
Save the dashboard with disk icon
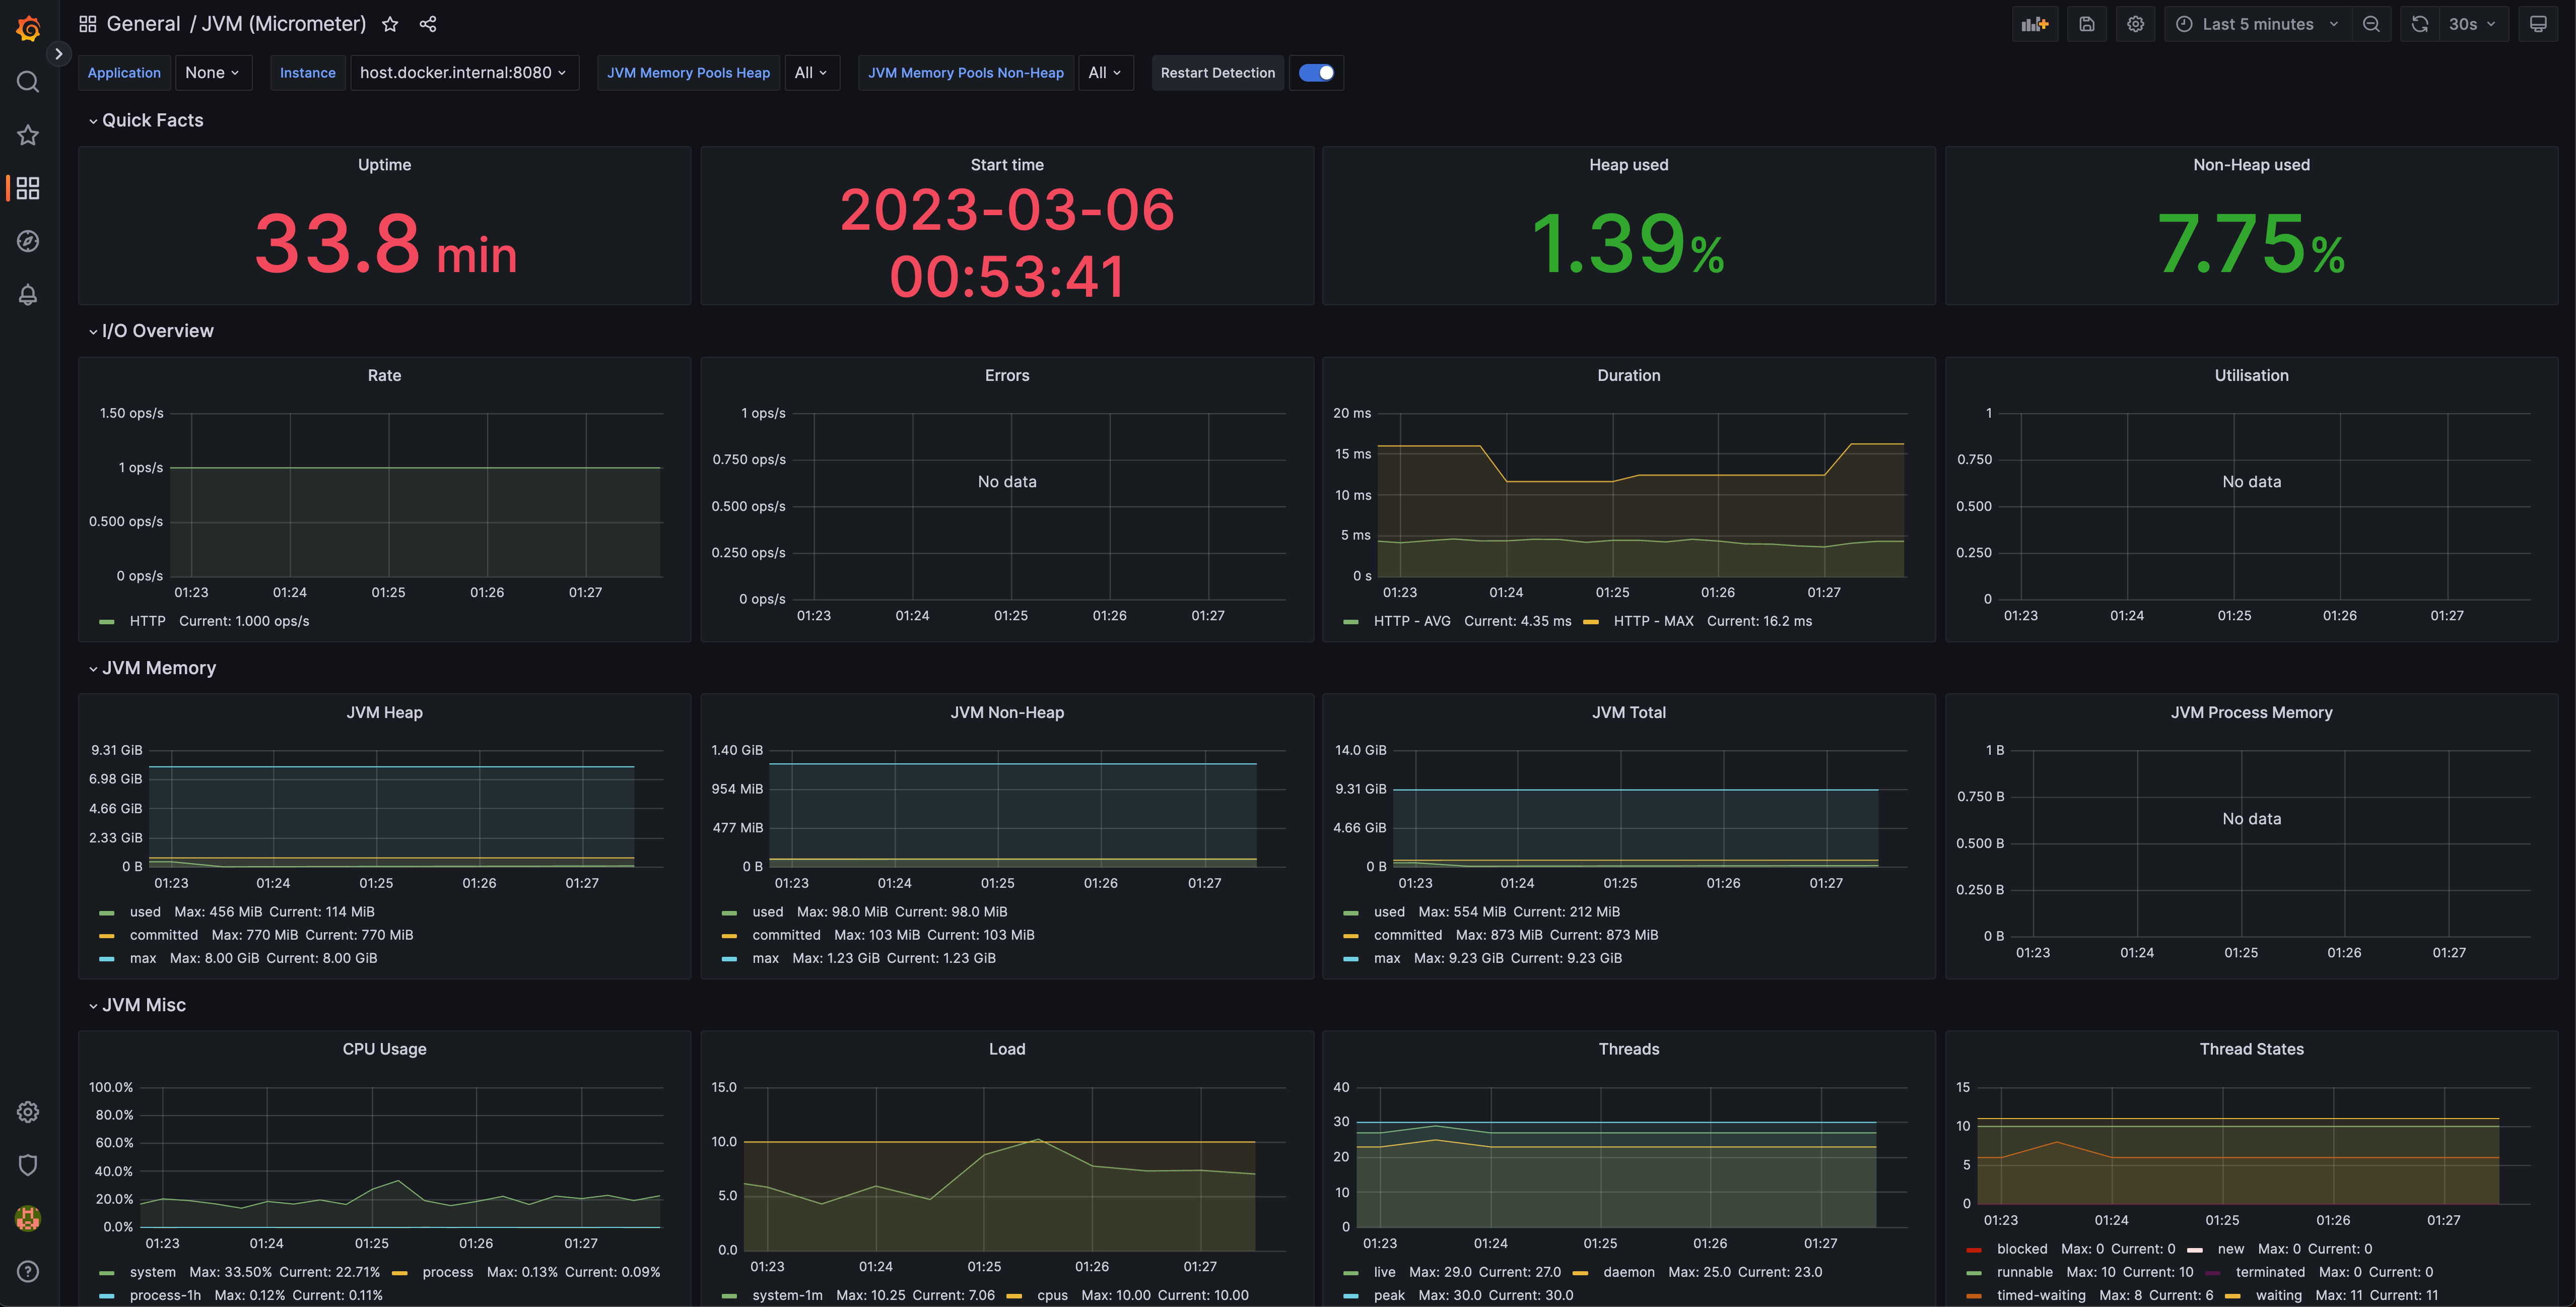[x=2086, y=24]
